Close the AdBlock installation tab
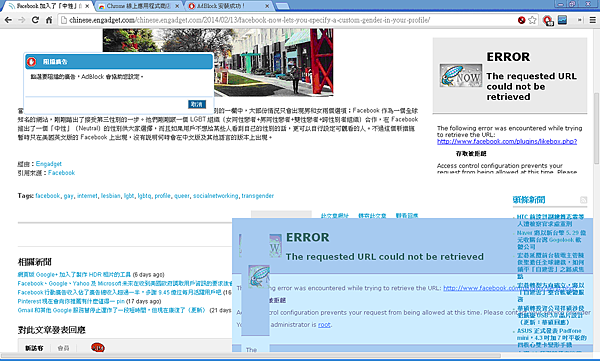 267,6
